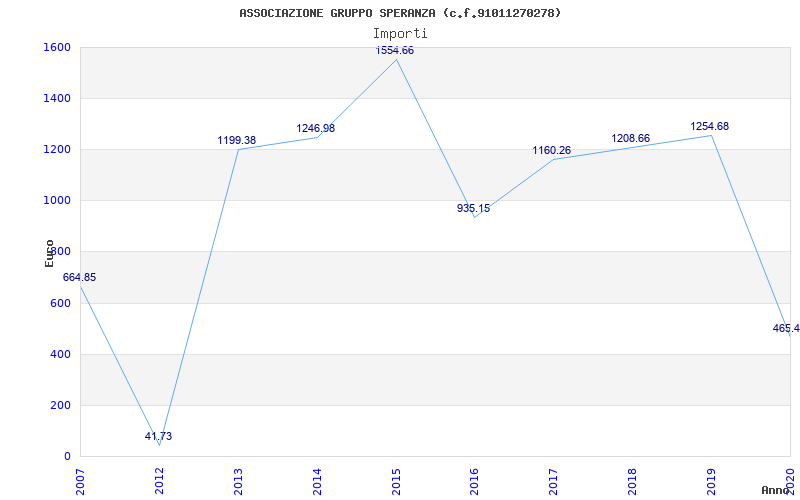Click x-axis year label 2013
The width and height of the screenshot is (800, 500).
tap(237, 481)
